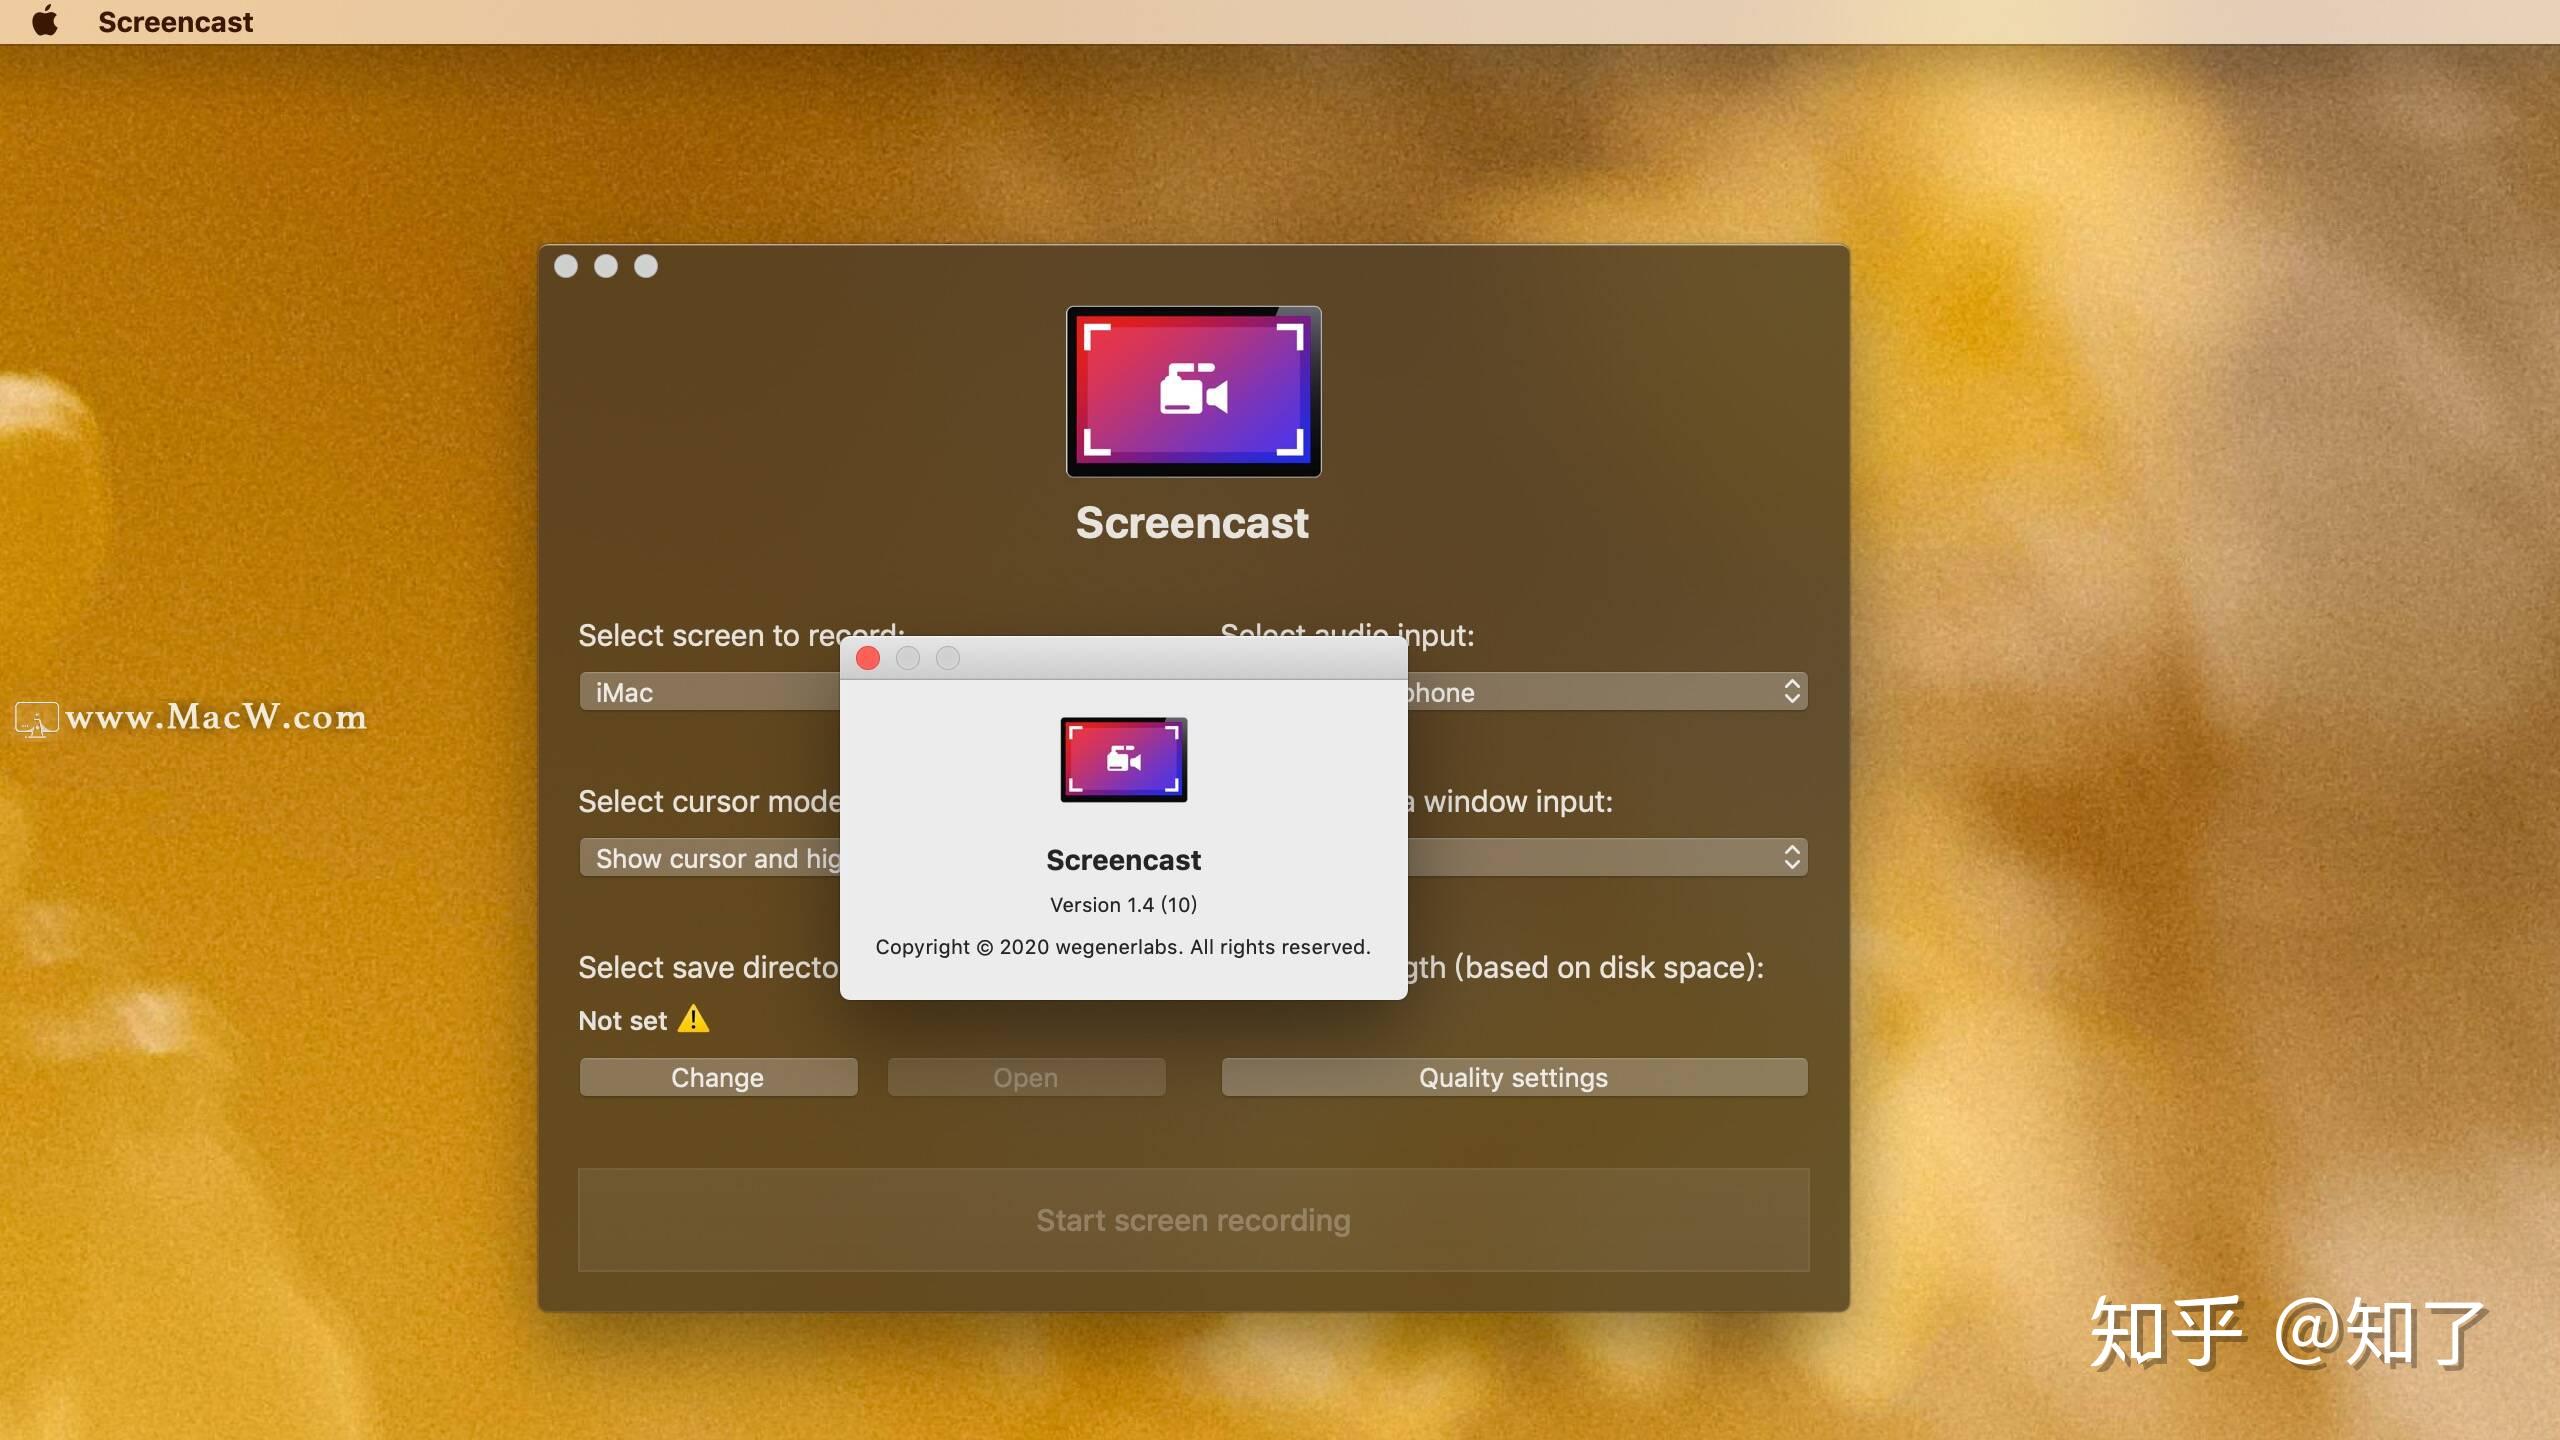Expand the audio input dropdown arrows
2560x1440 pixels.
click(1791, 691)
